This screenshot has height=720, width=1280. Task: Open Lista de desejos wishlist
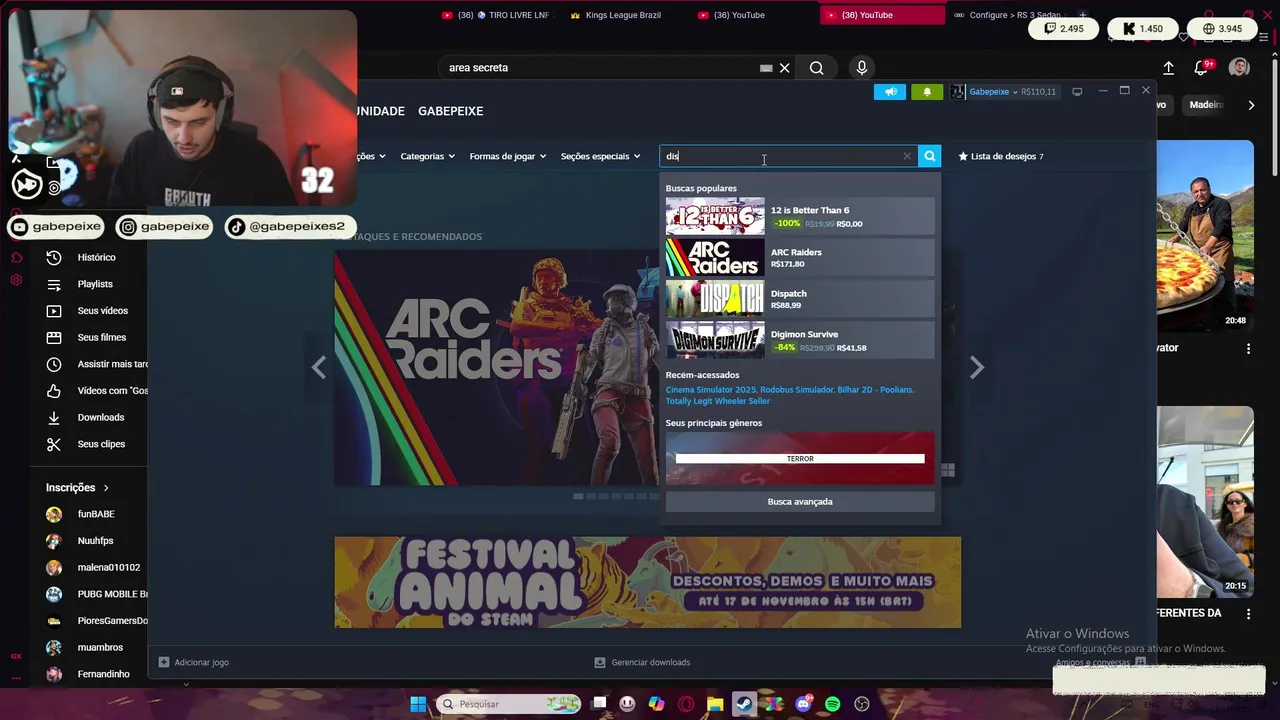(1001, 156)
